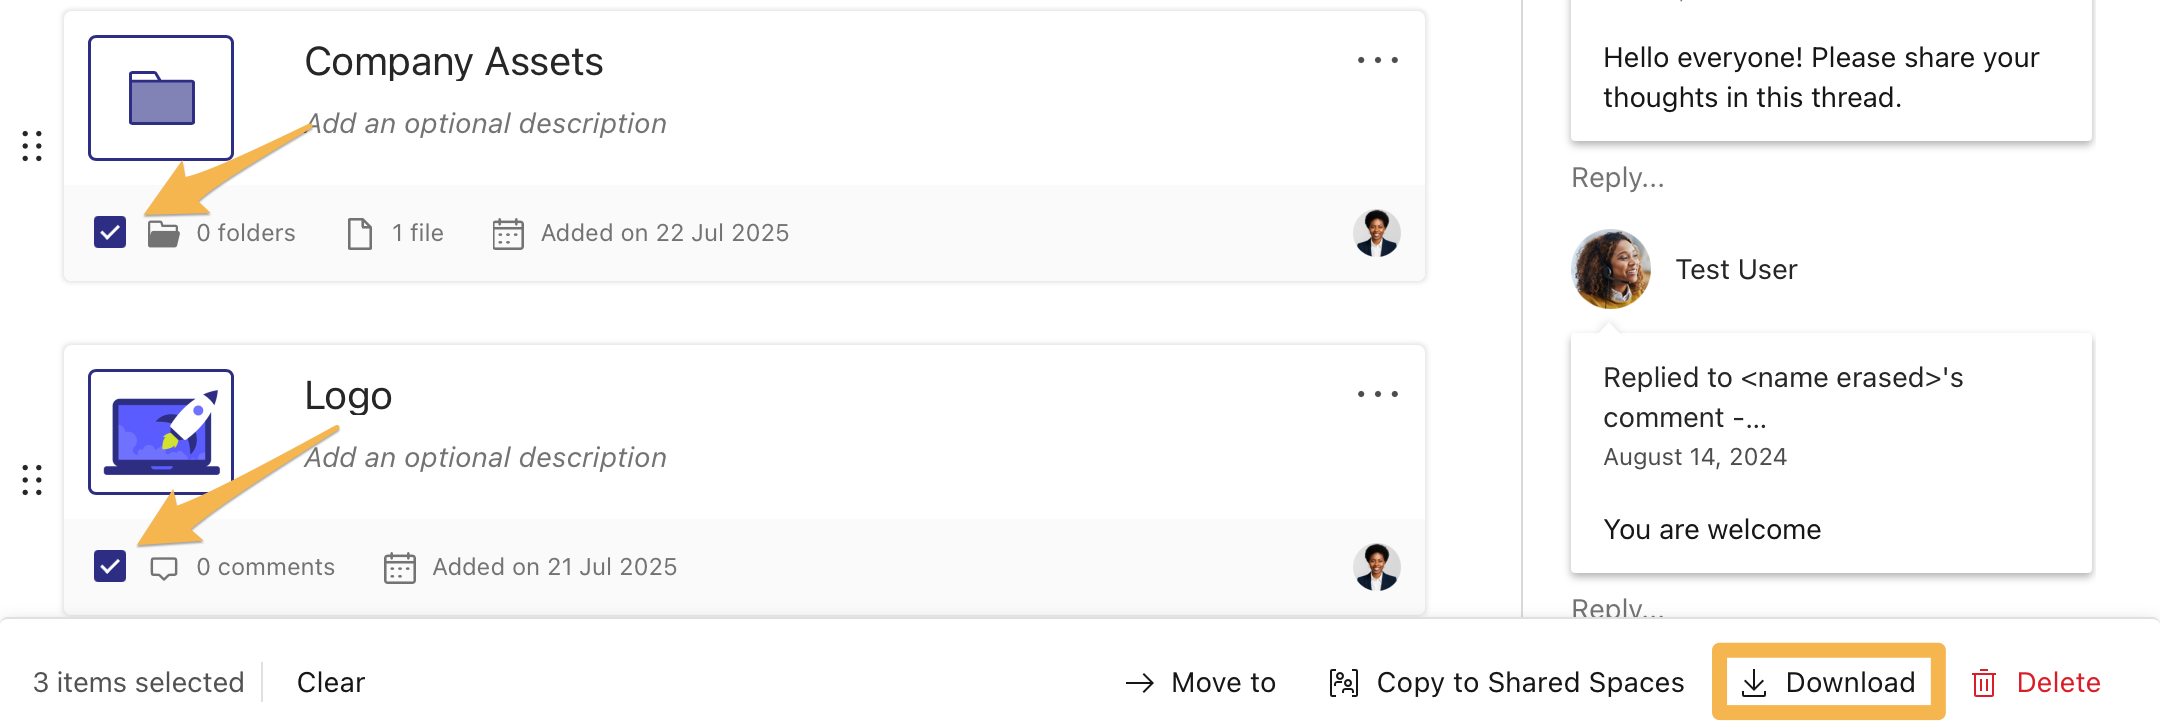The height and width of the screenshot is (724, 2160).
Task: Click the Copy to Shared Spaces icon
Action: (1344, 682)
